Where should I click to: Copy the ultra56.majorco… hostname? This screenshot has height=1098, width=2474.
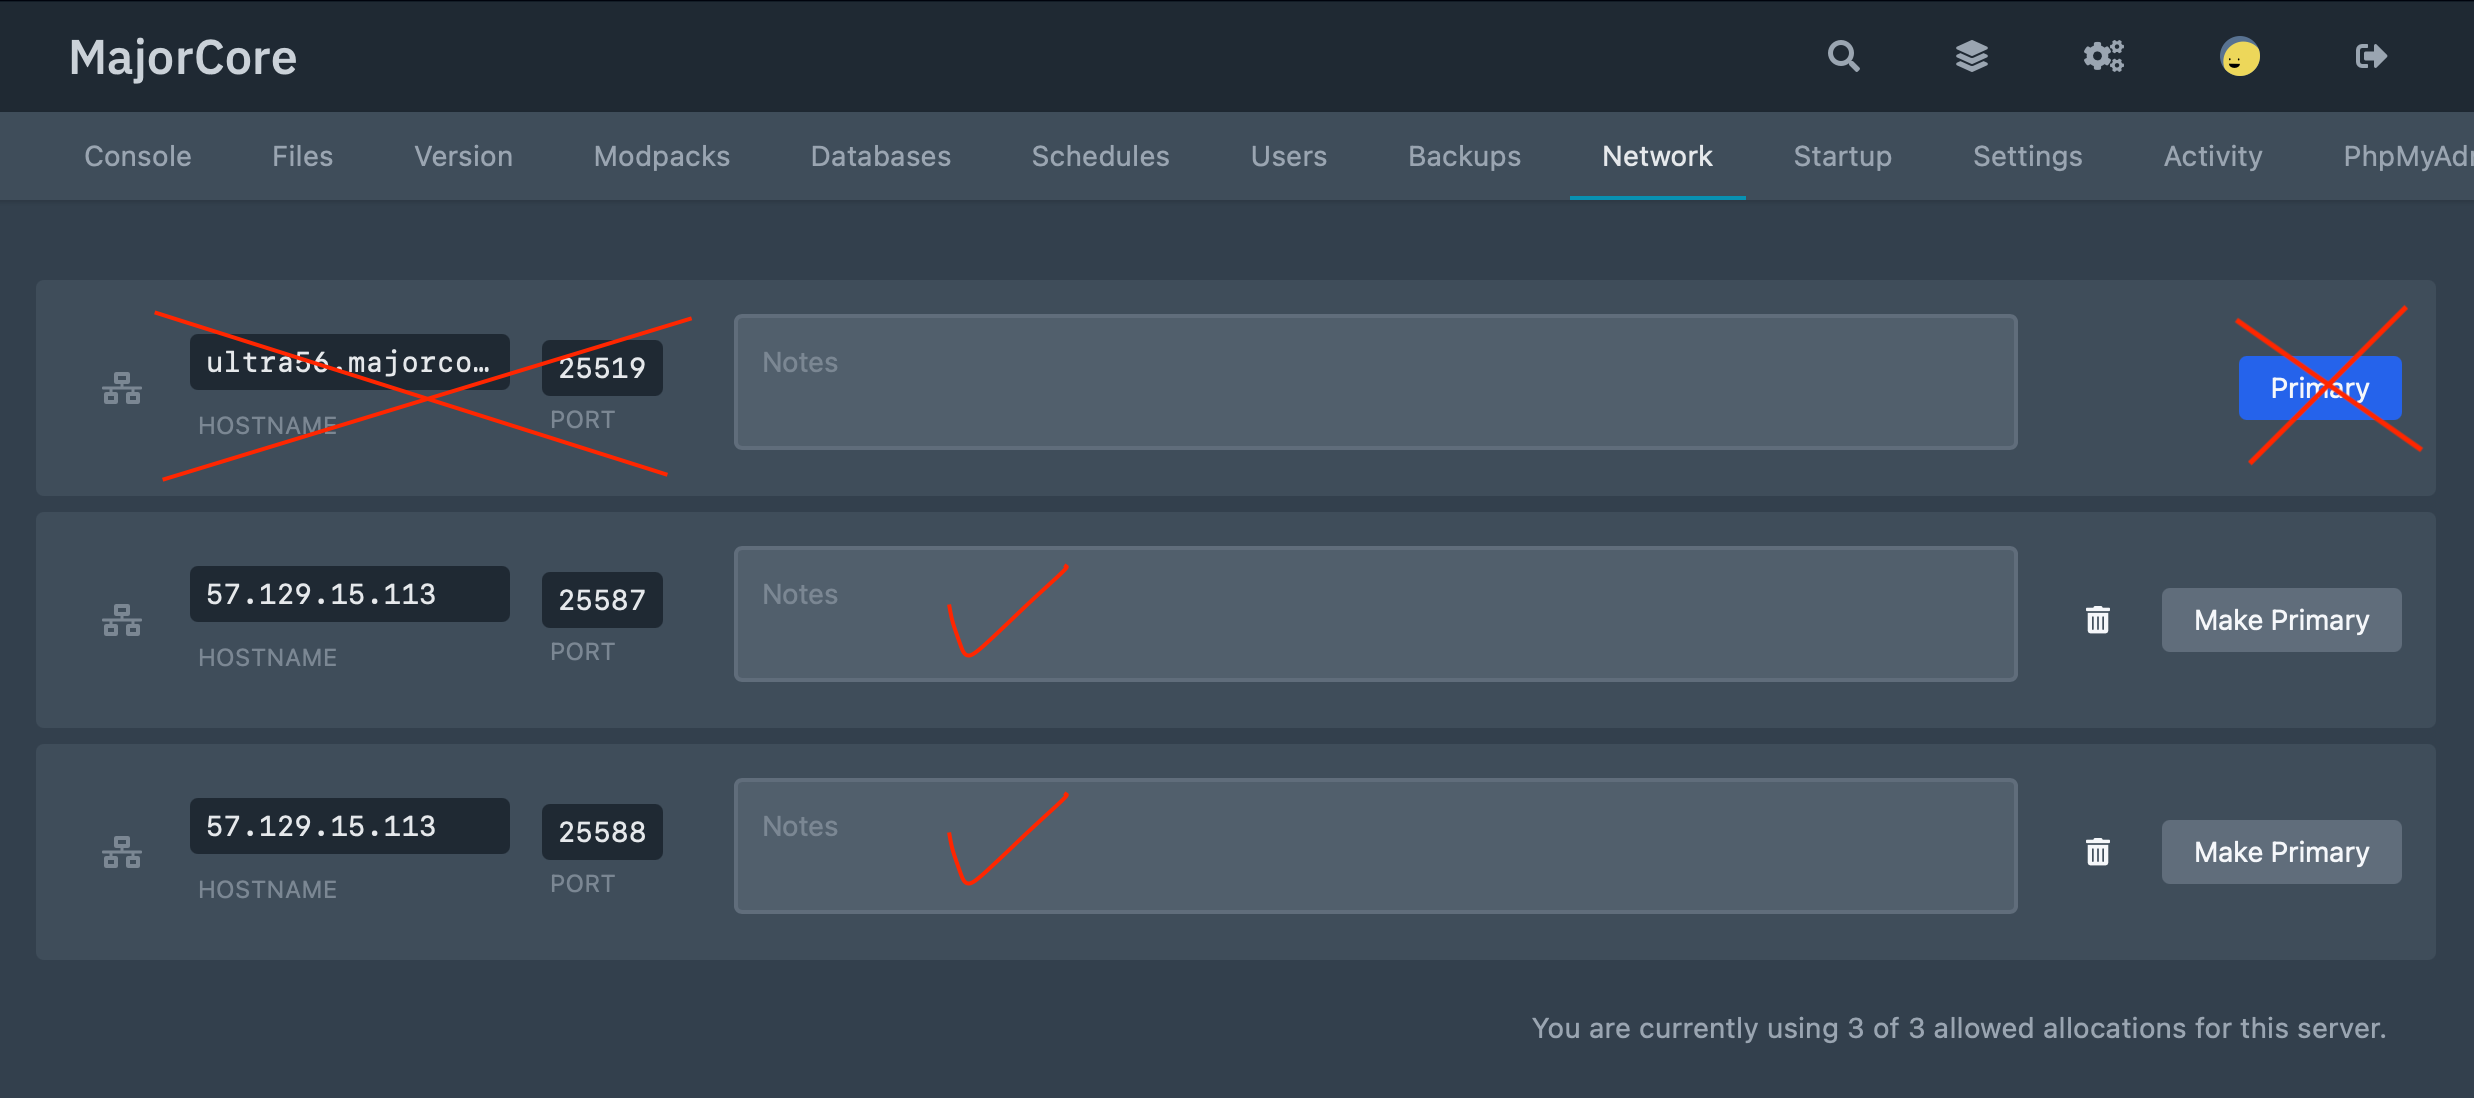click(349, 362)
